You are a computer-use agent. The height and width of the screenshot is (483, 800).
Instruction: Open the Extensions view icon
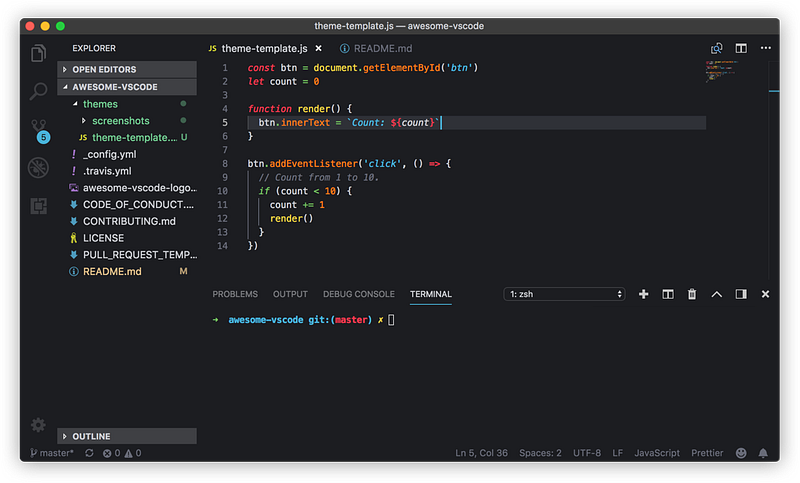[x=38, y=205]
